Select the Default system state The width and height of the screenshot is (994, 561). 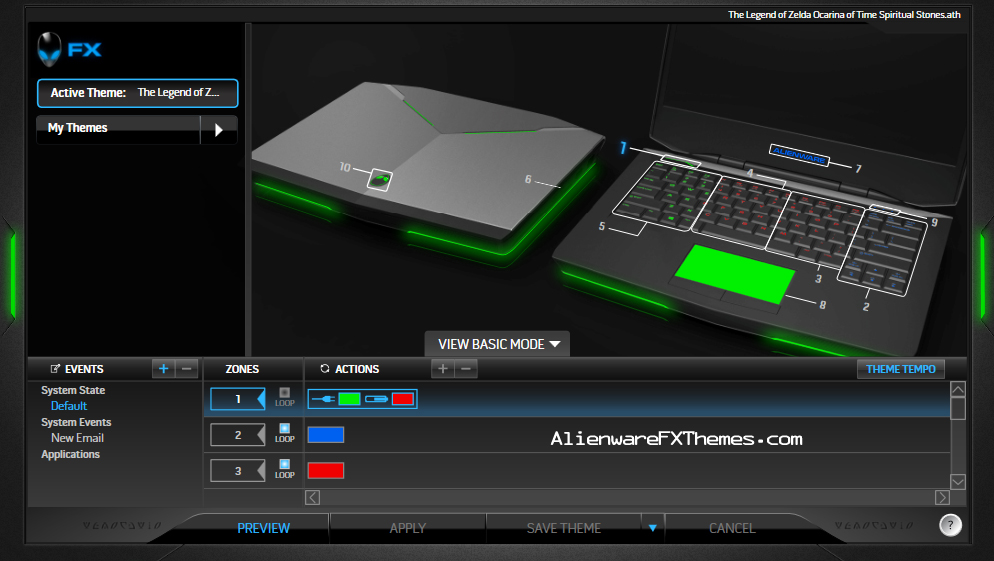click(69, 406)
